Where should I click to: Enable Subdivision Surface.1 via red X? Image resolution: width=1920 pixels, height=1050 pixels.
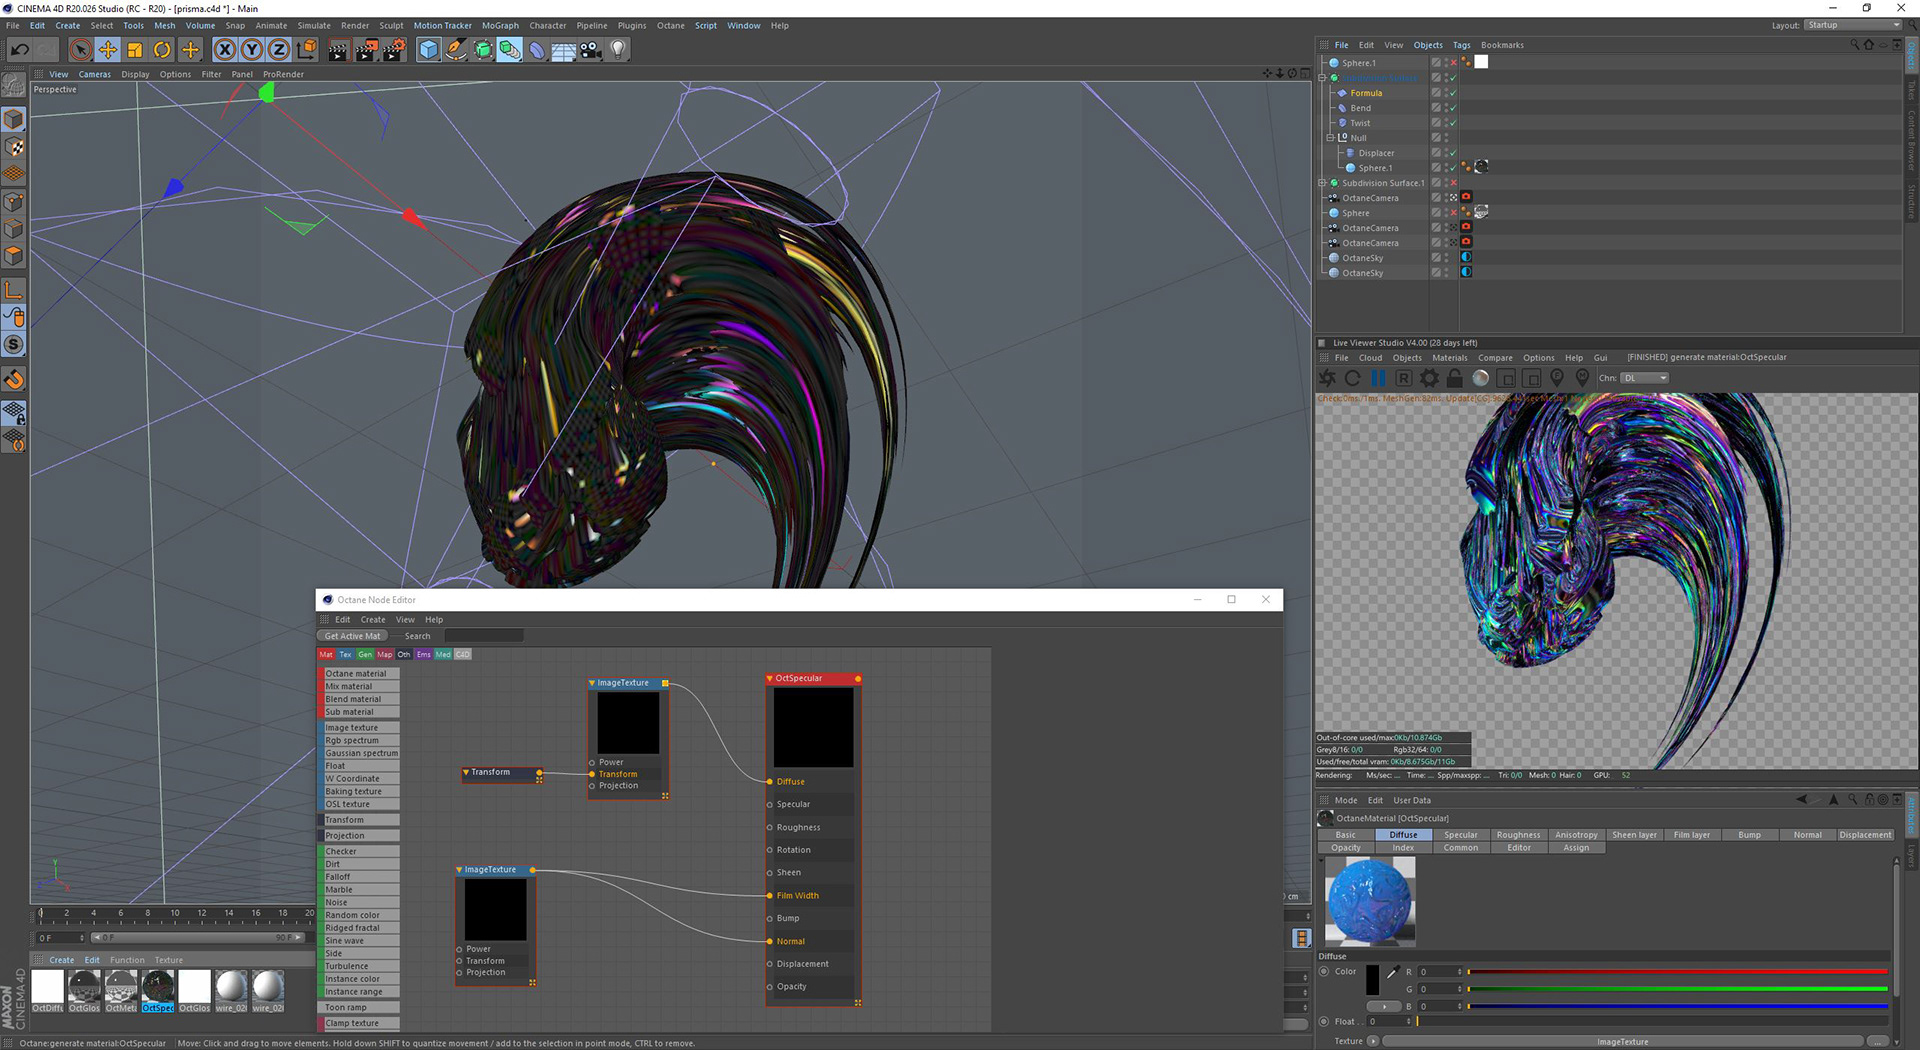coord(1453,183)
